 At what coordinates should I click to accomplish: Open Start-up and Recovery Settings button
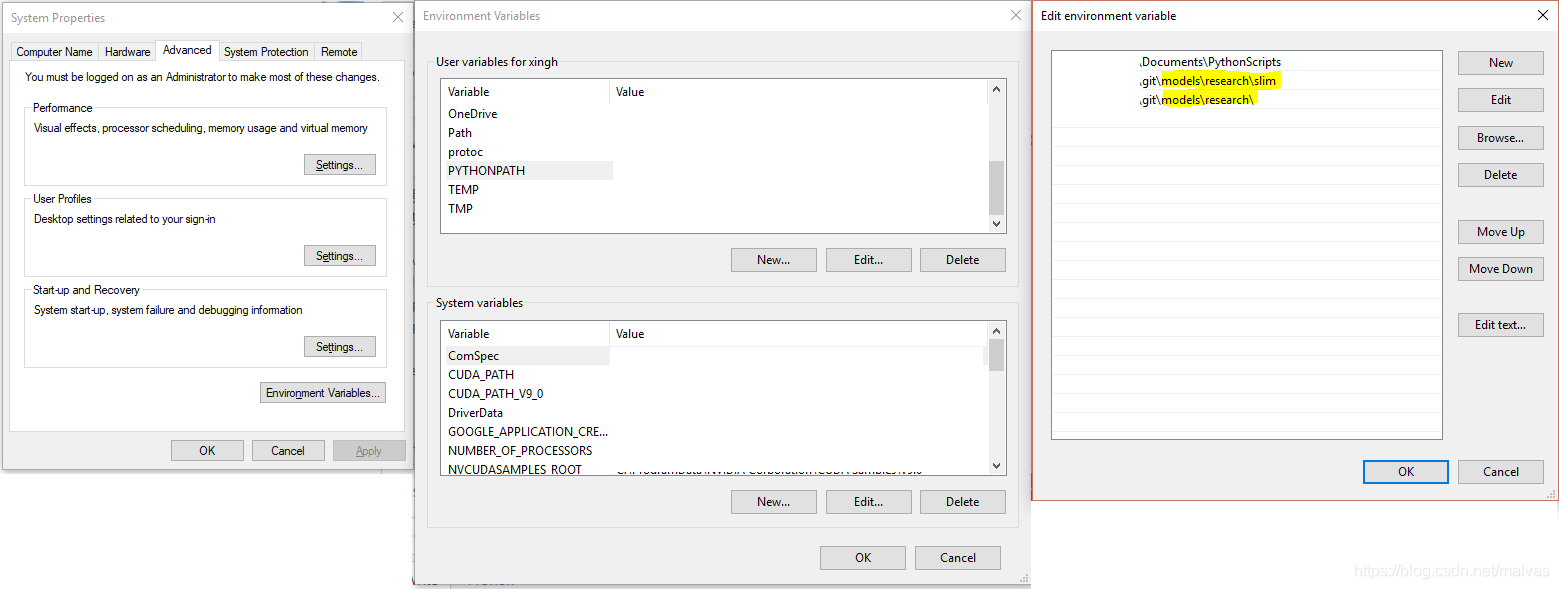(340, 347)
